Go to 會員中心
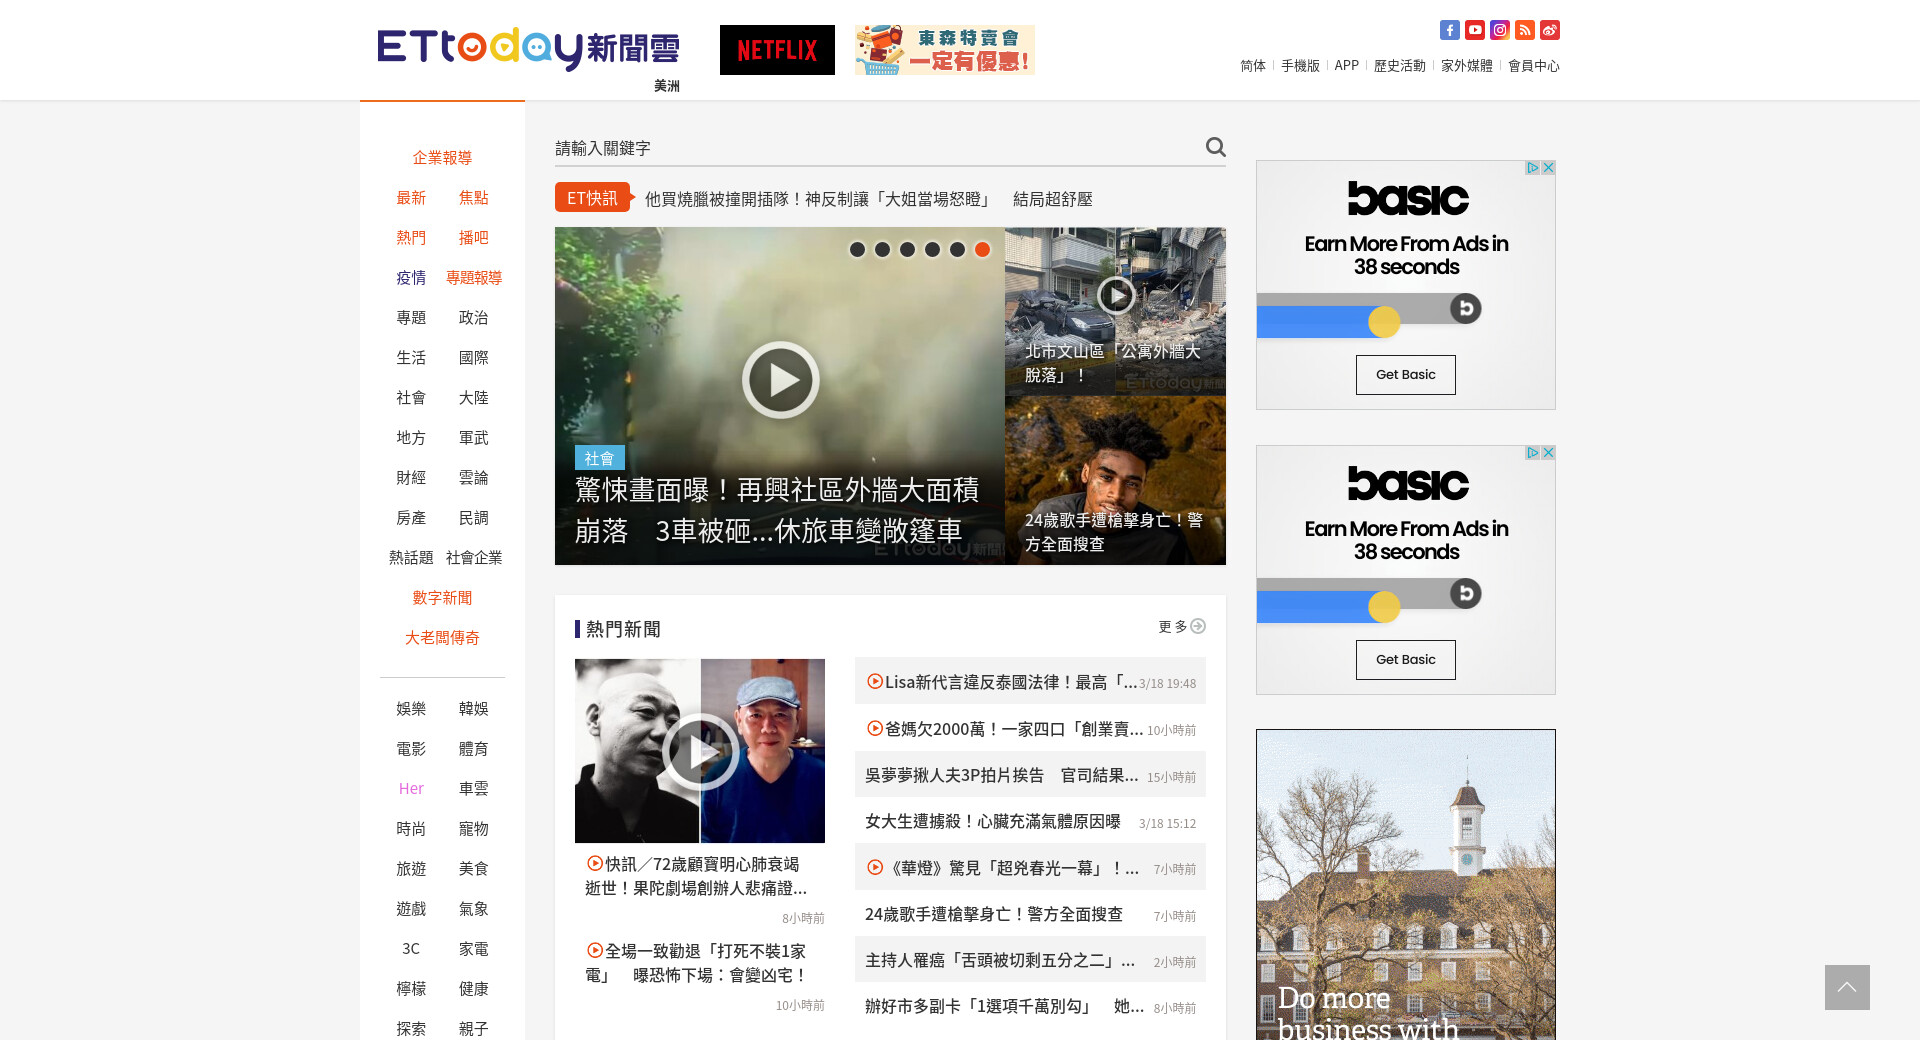This screenshot has height=1040, width=1920. [1534, 66]
